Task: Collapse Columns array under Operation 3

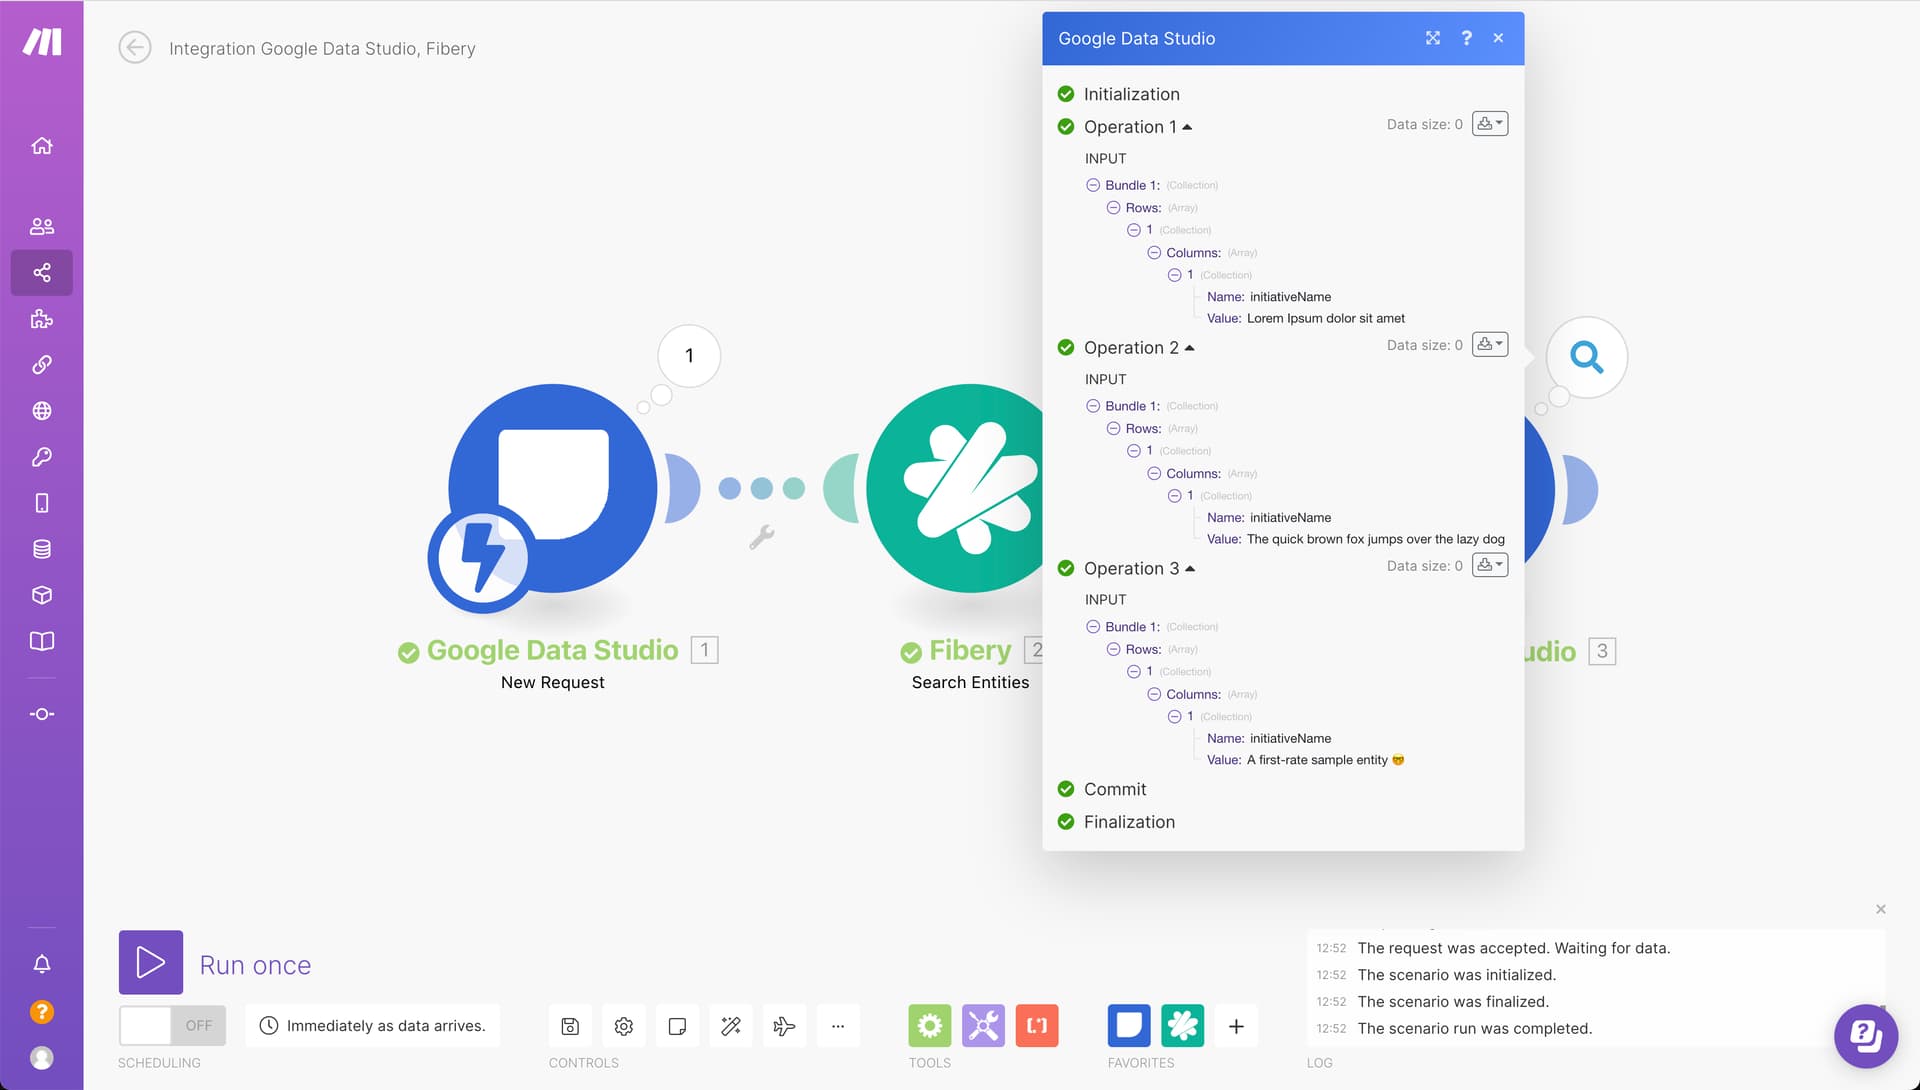Action: [1154, 694]
